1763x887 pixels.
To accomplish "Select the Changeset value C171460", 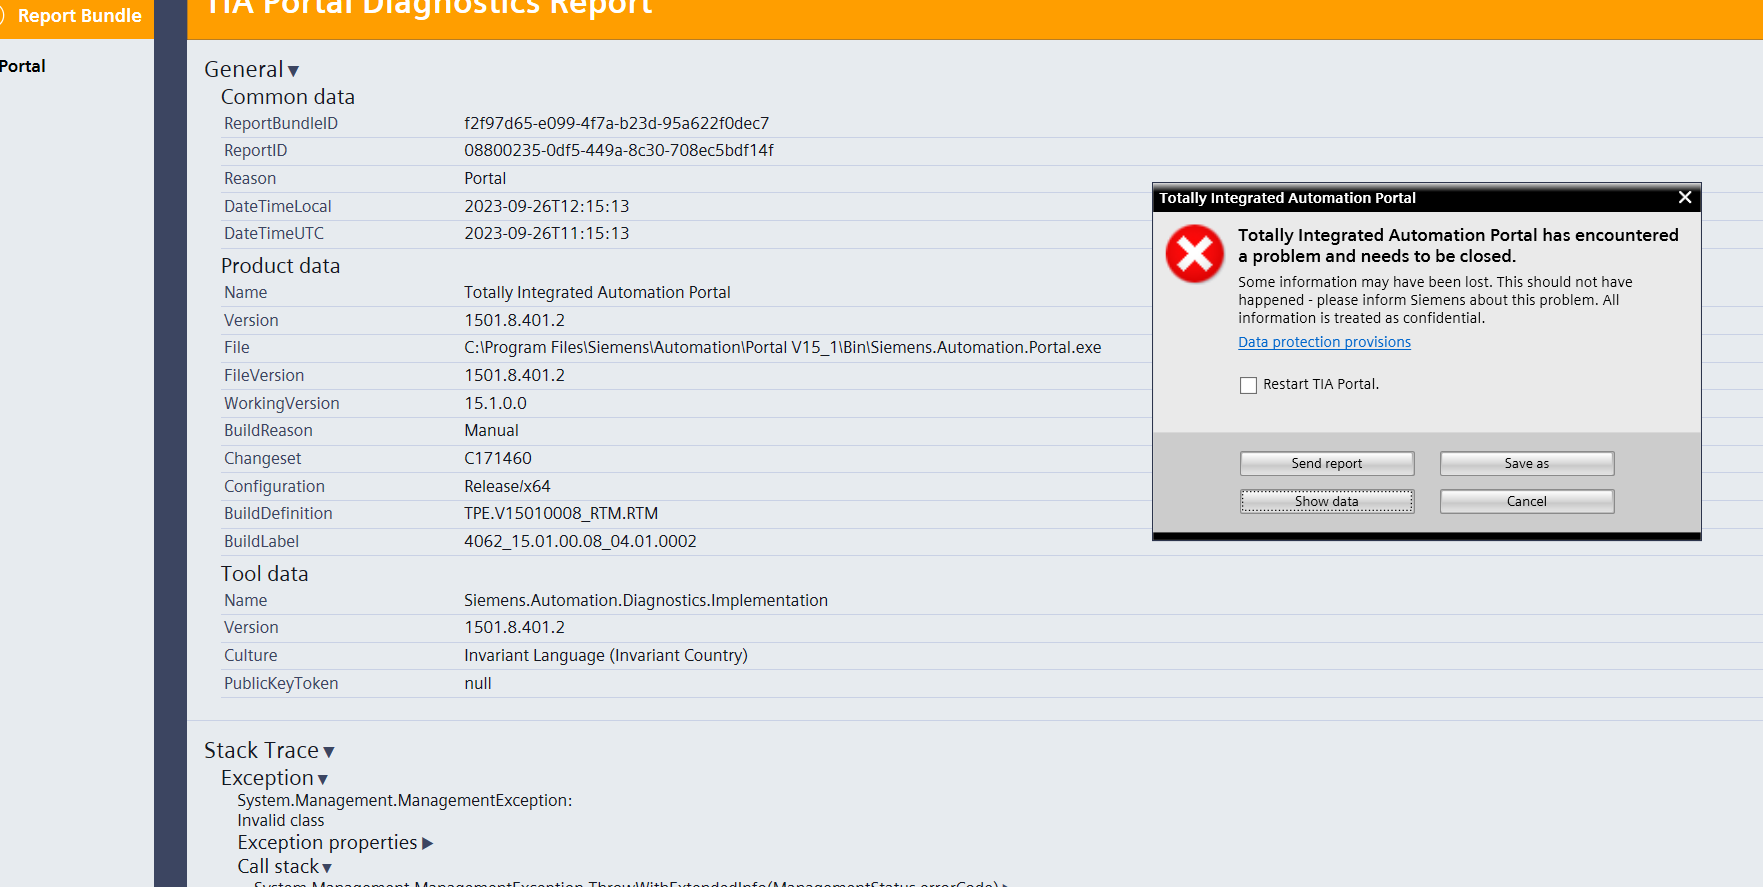I will [498, 458].
